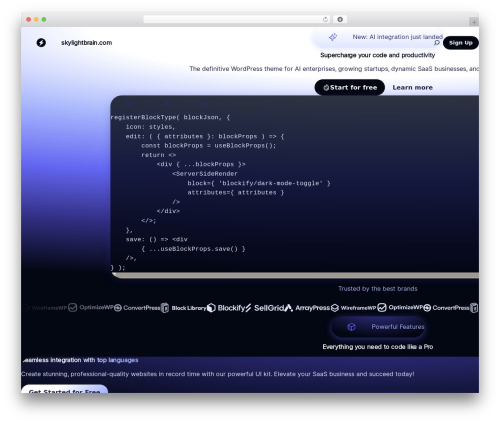This screenshot has width=500, height=423.
Task: Click the 'save: () => <div' code line
Action: (157, 239)
